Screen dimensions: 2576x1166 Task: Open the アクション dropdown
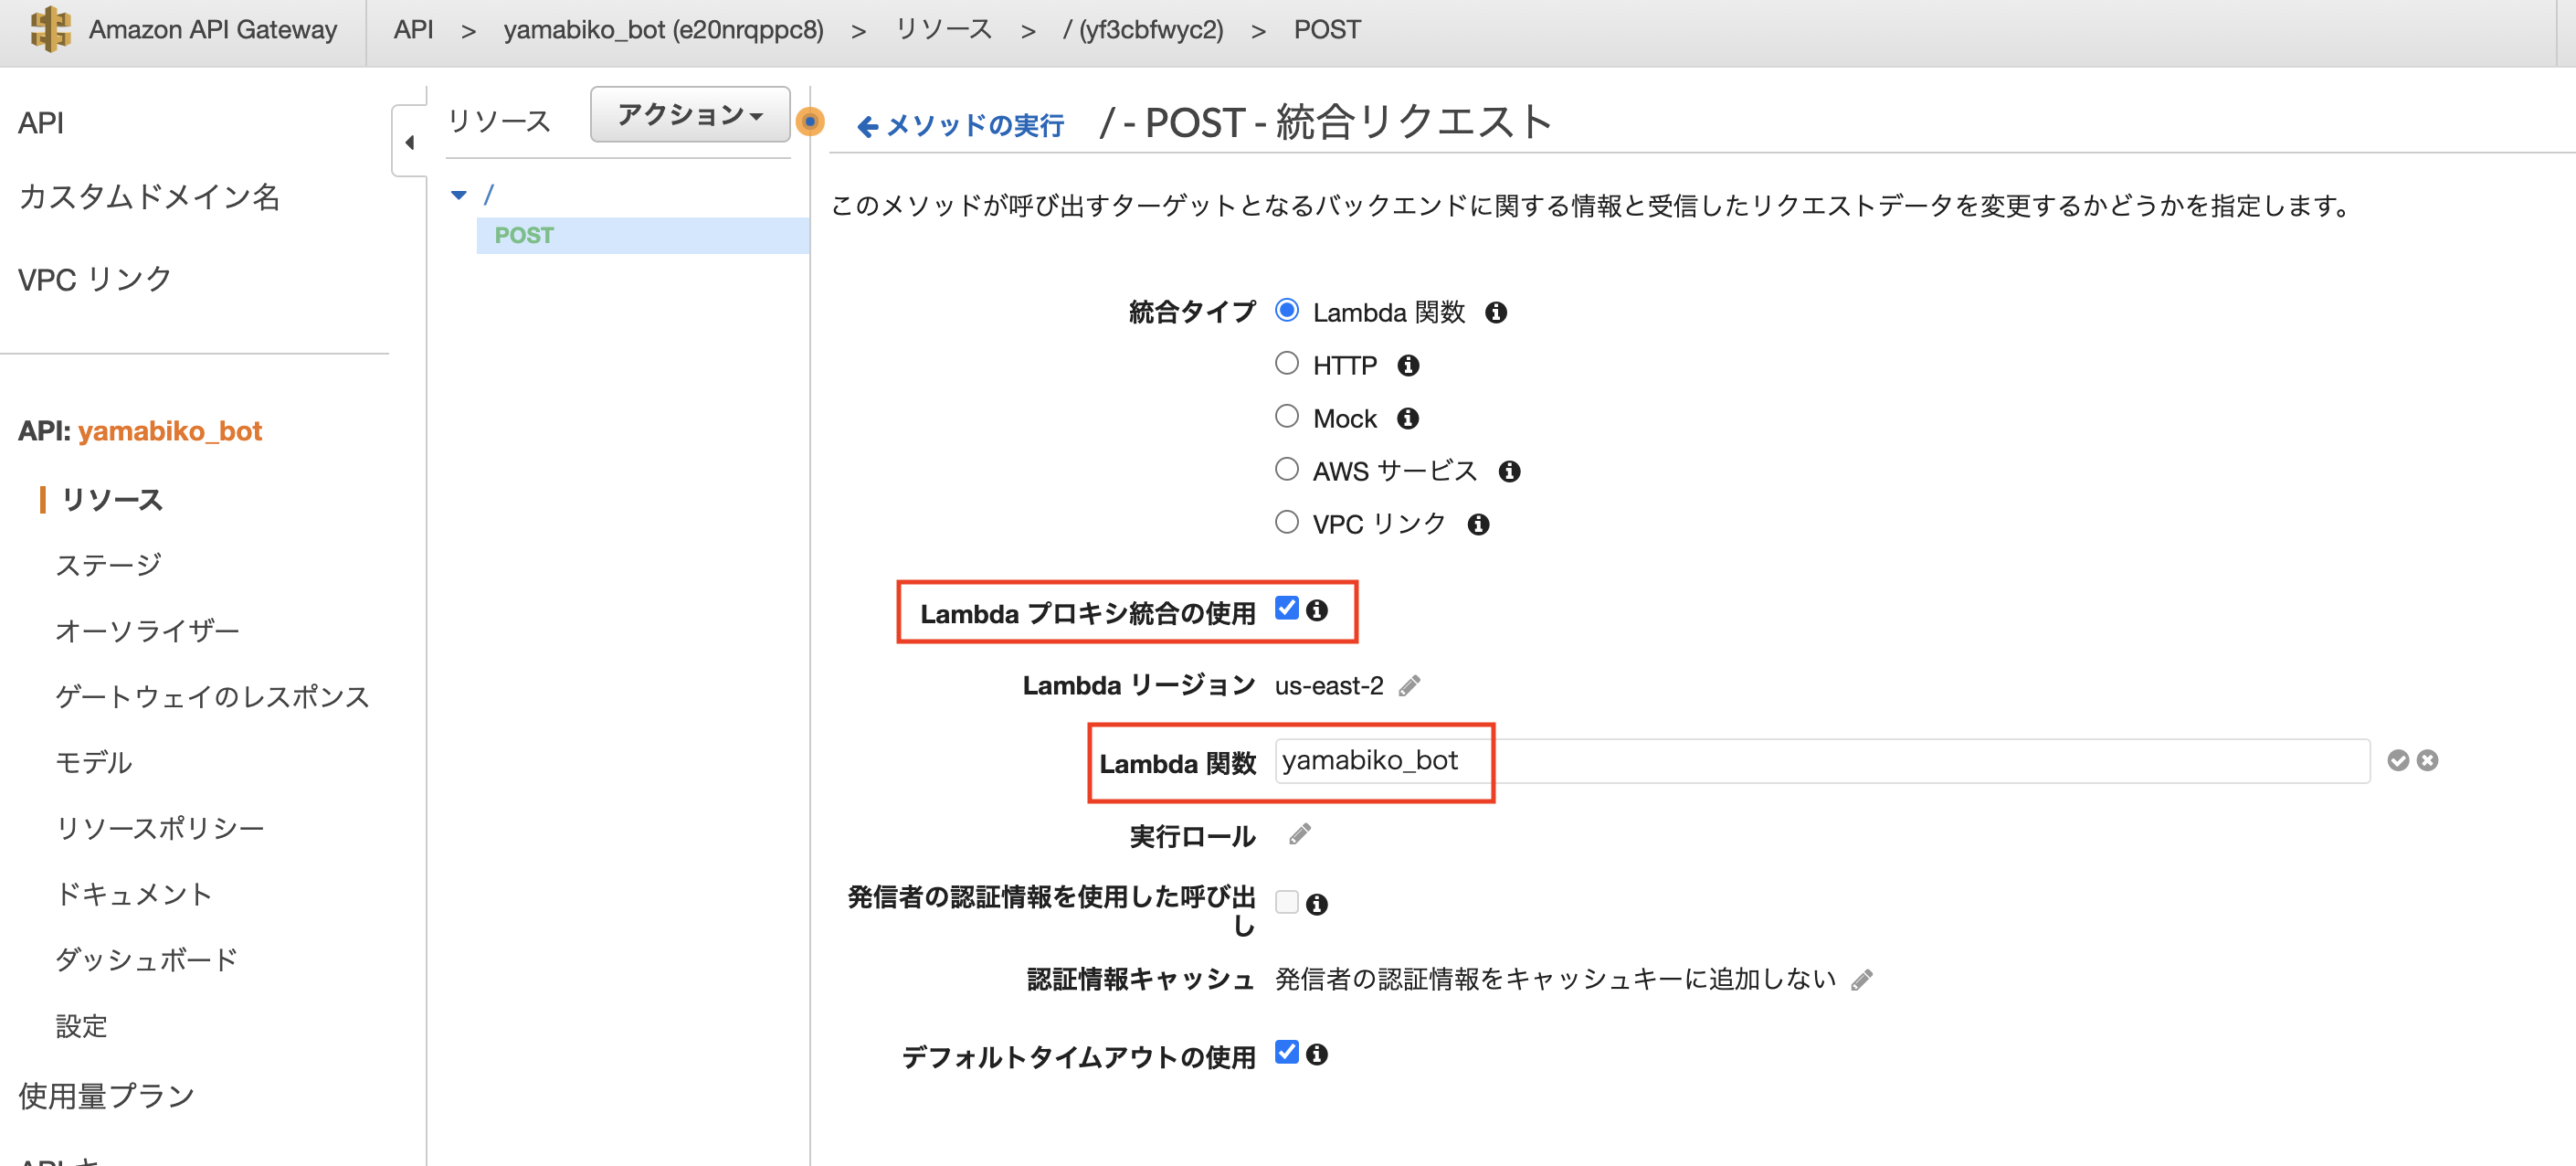pyautogui.click(x=690, y=115)
